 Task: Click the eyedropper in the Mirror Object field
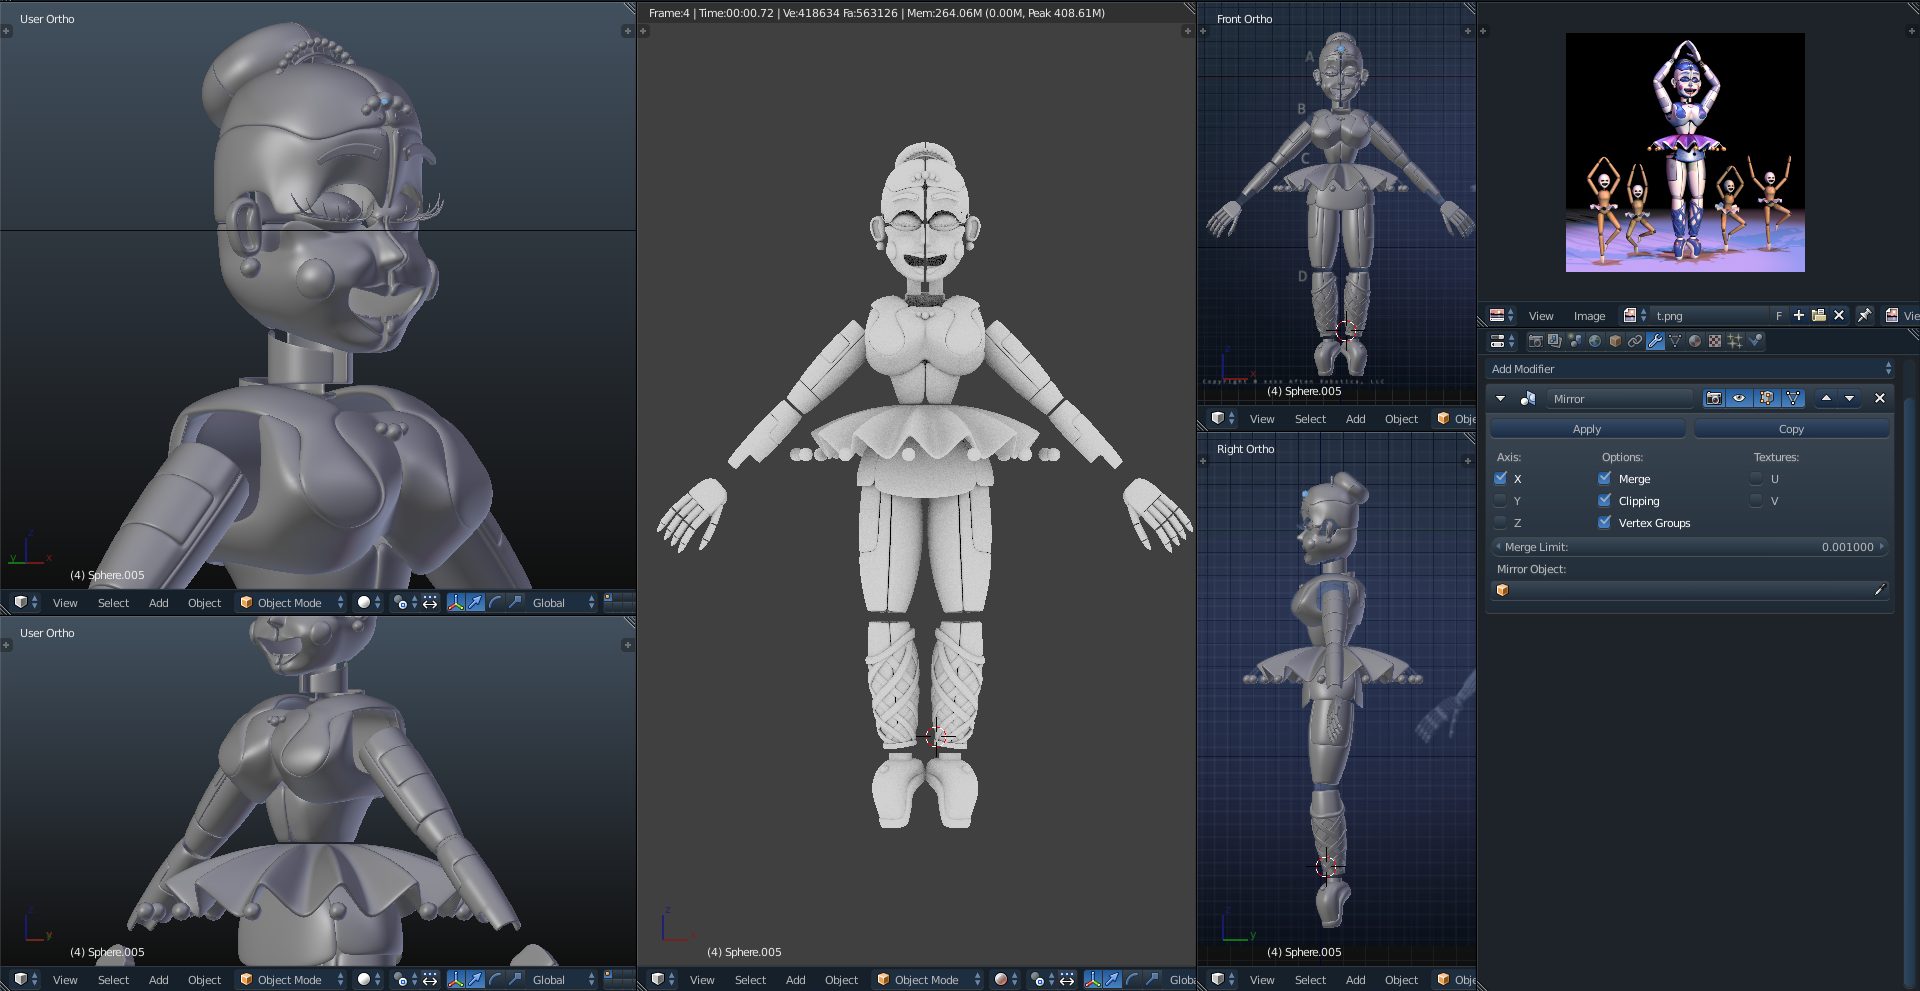1879,590
